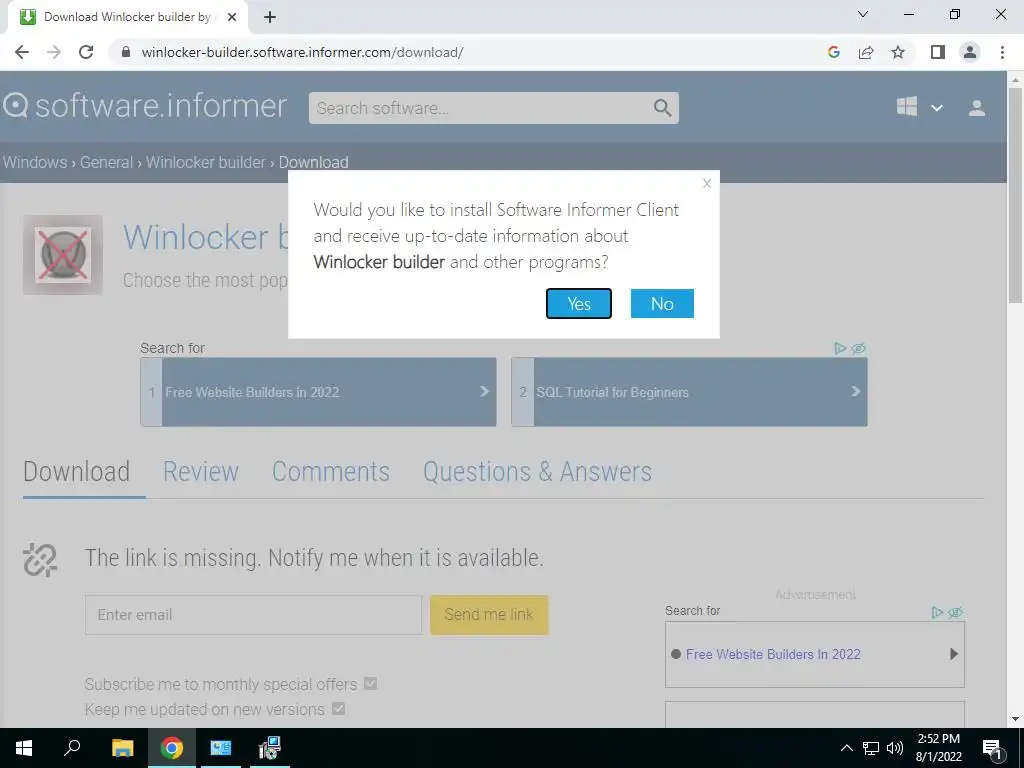Click the padlock site info icon
Screen dimensions: 1024x768
coord(126,52)
